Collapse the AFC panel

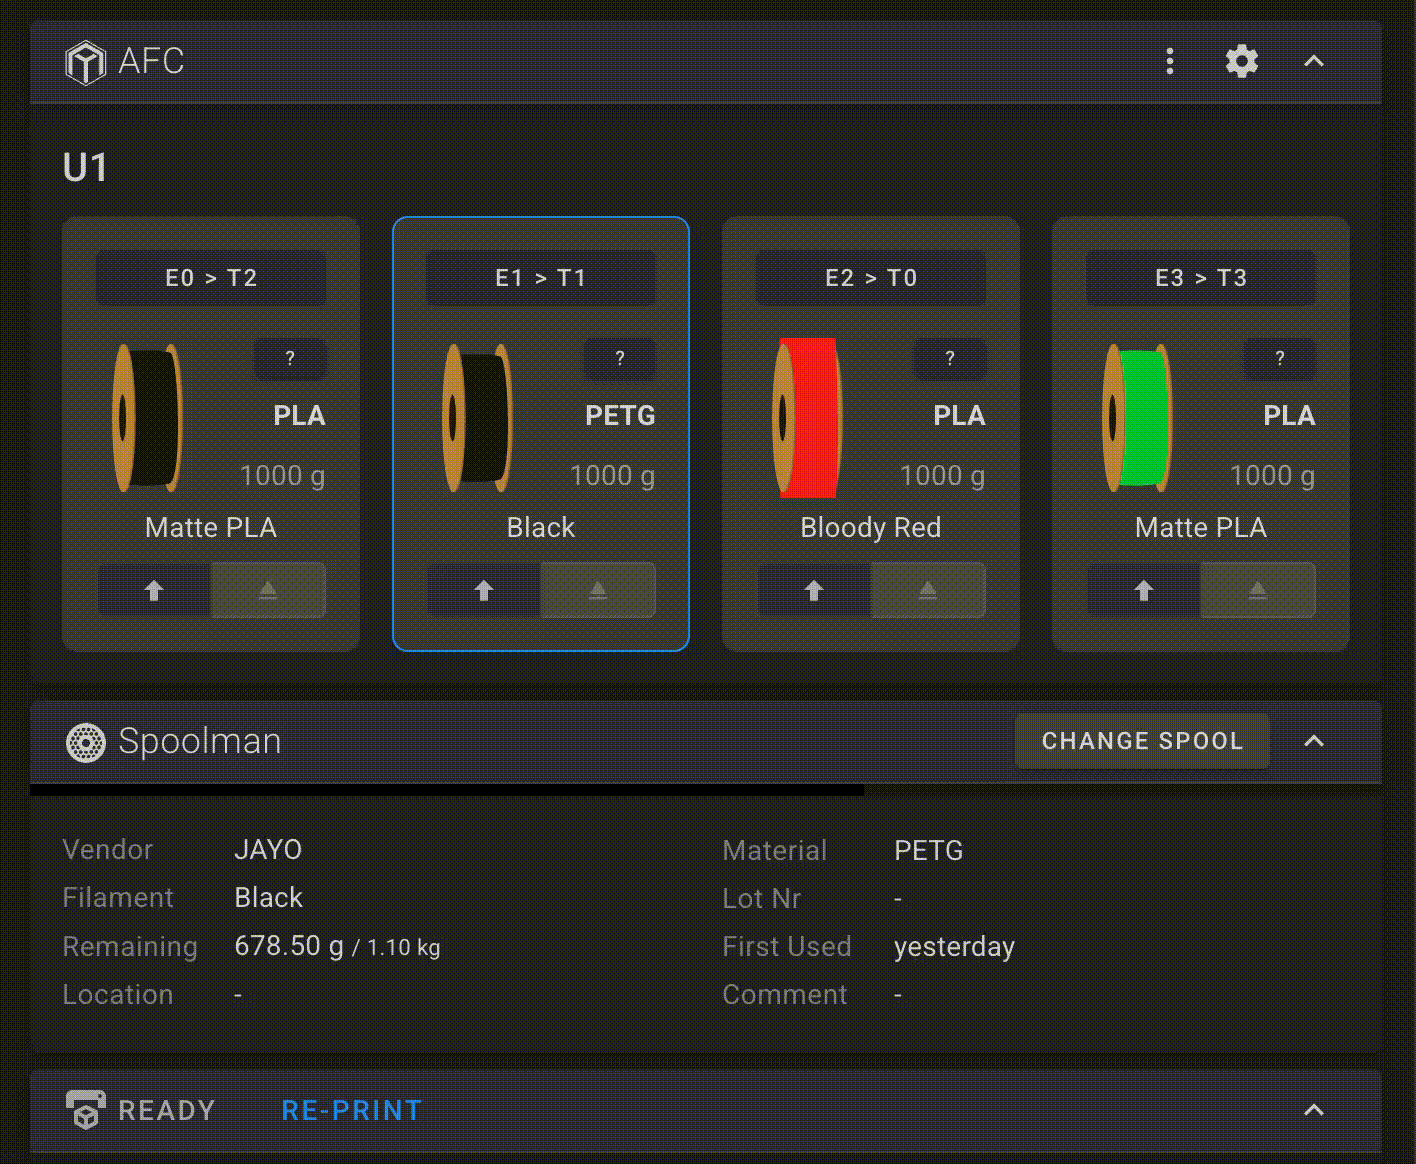pos(1313,61)
